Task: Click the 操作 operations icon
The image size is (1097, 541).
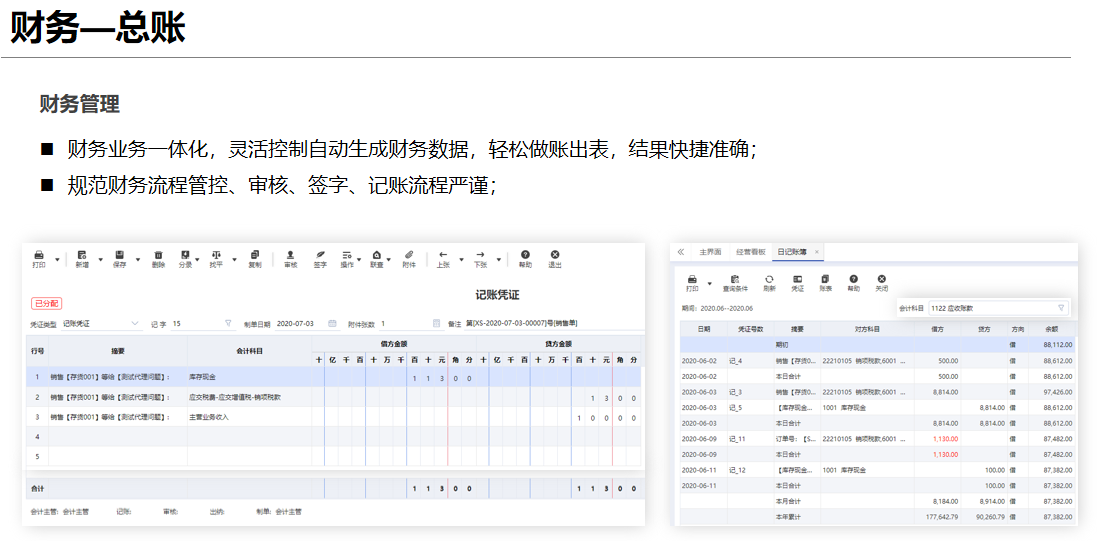Action: 346,255
